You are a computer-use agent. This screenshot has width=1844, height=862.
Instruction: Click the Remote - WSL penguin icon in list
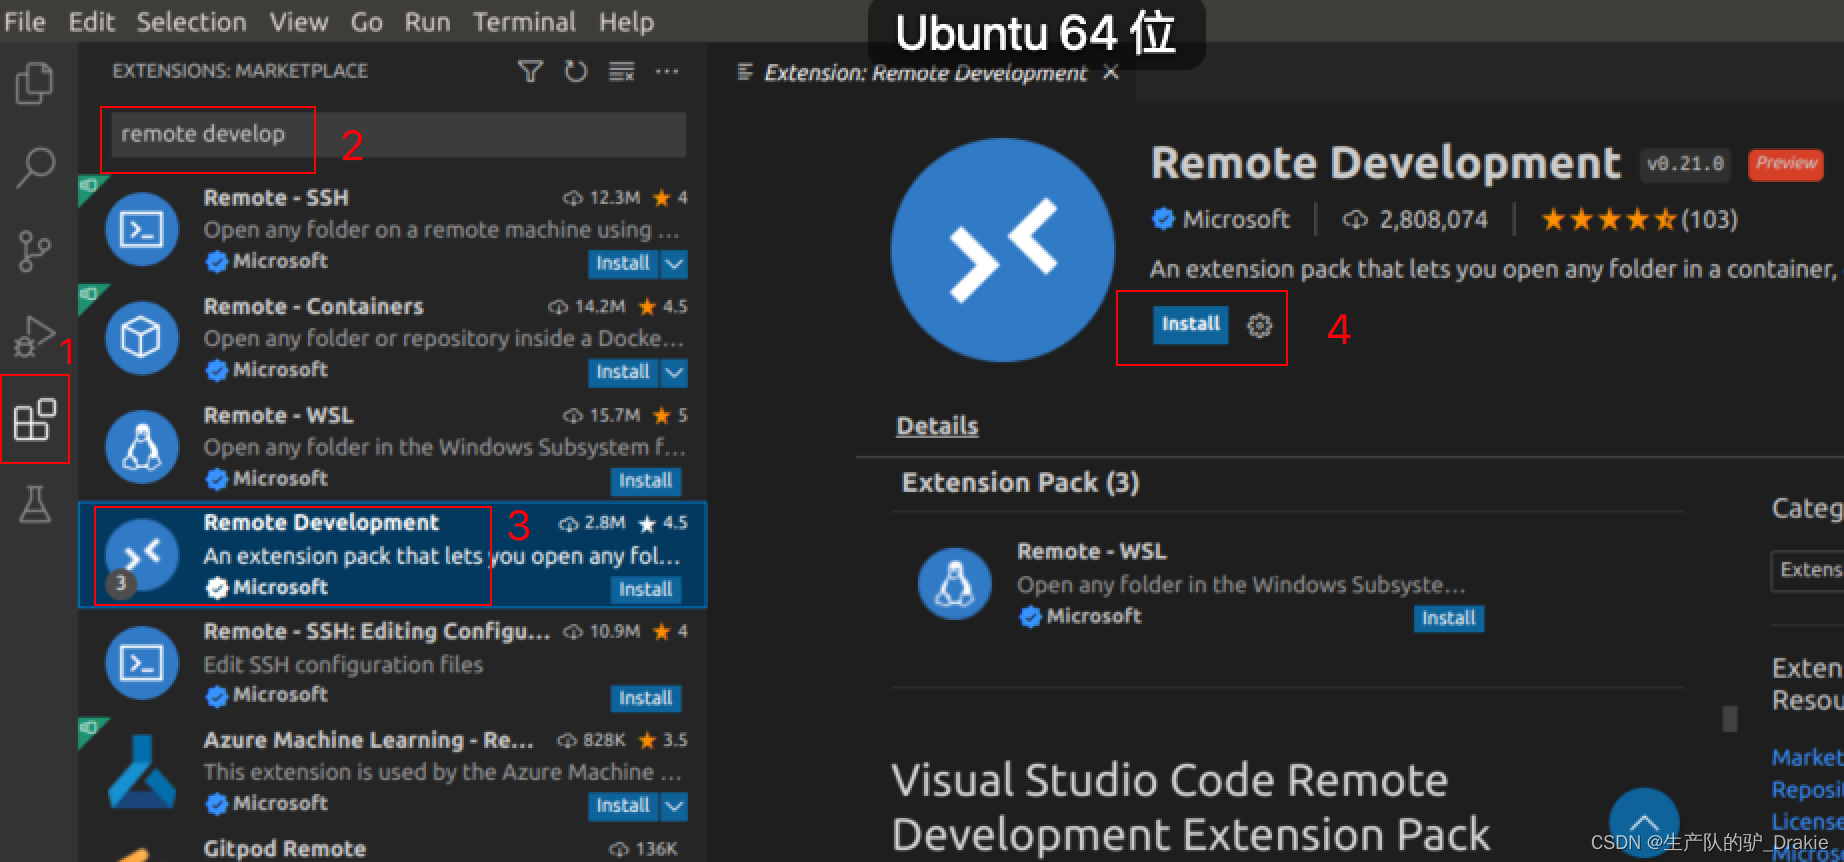(142, 446)
